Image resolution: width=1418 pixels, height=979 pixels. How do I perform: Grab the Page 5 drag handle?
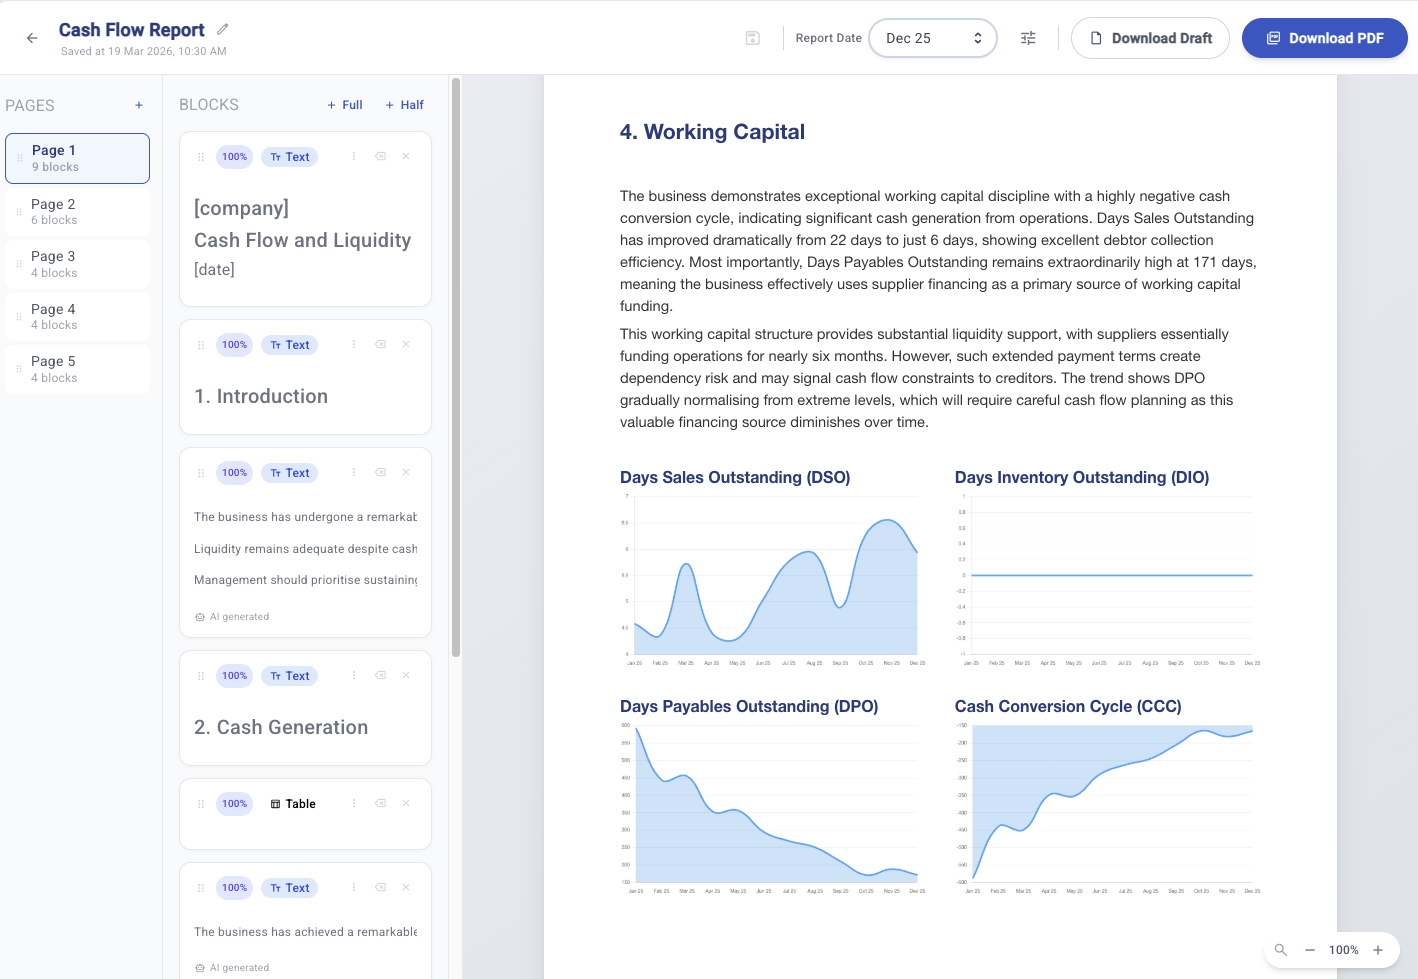[19, 369]
